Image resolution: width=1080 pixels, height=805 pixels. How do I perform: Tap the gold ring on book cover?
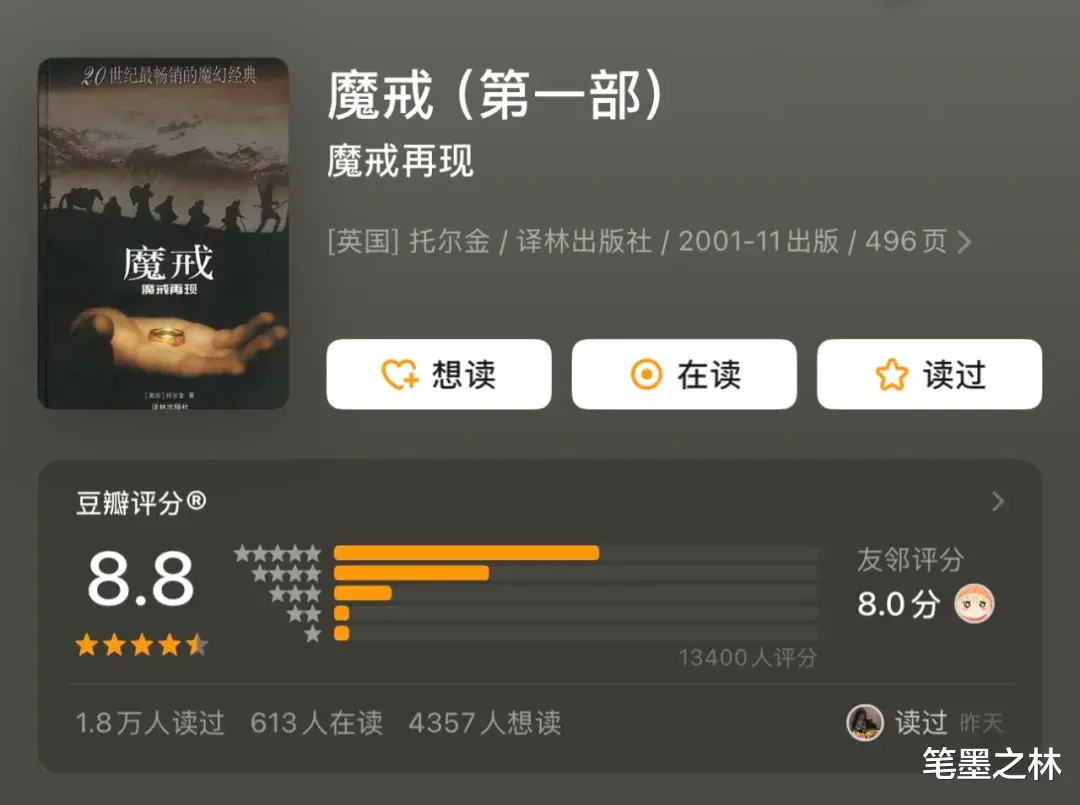point(167,335)
